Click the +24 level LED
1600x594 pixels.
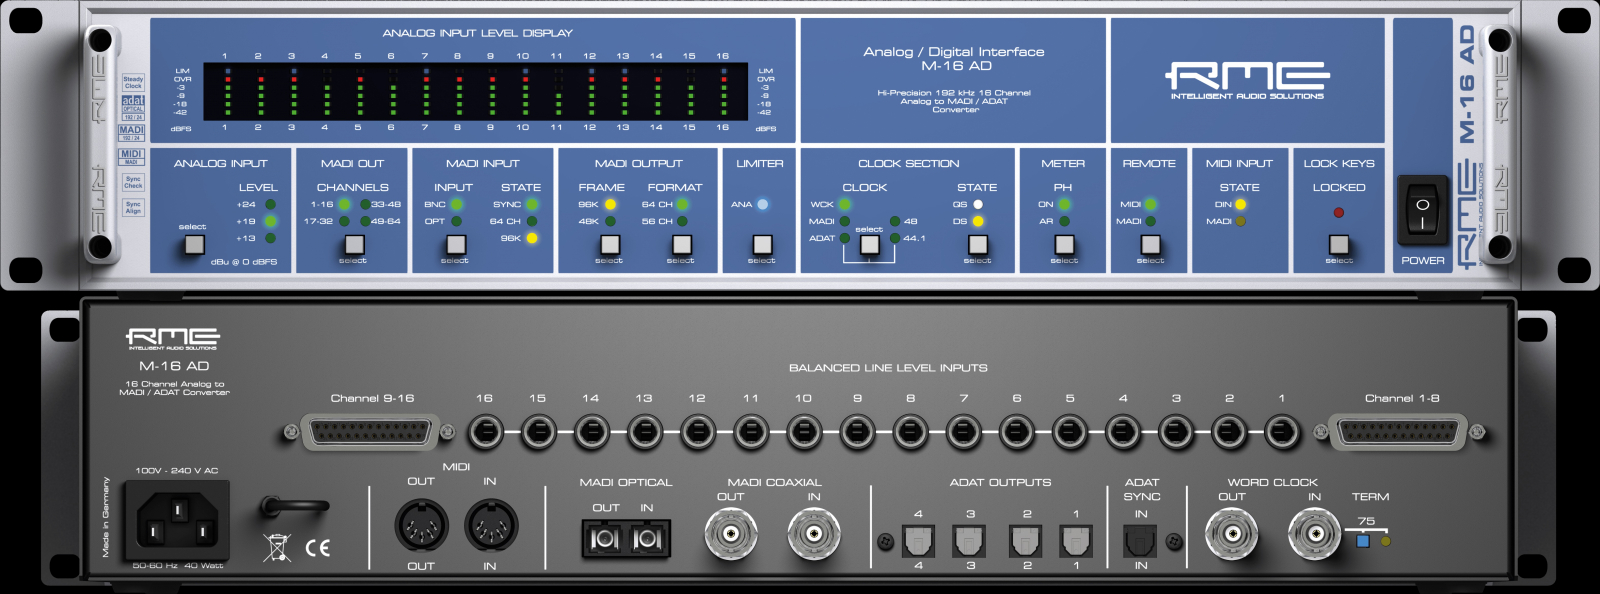coord(270,204)
